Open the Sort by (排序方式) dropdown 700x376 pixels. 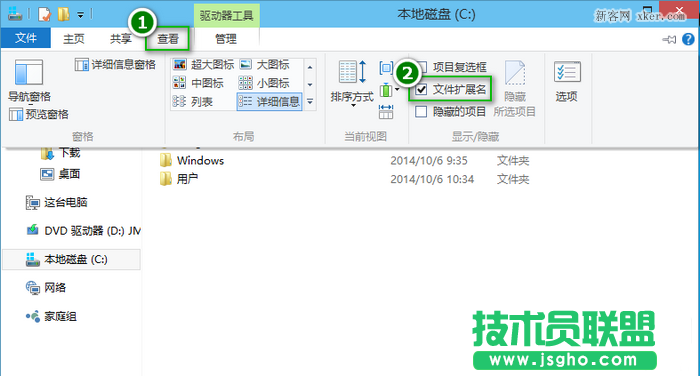pyautogui.click(x=352, y=84)
